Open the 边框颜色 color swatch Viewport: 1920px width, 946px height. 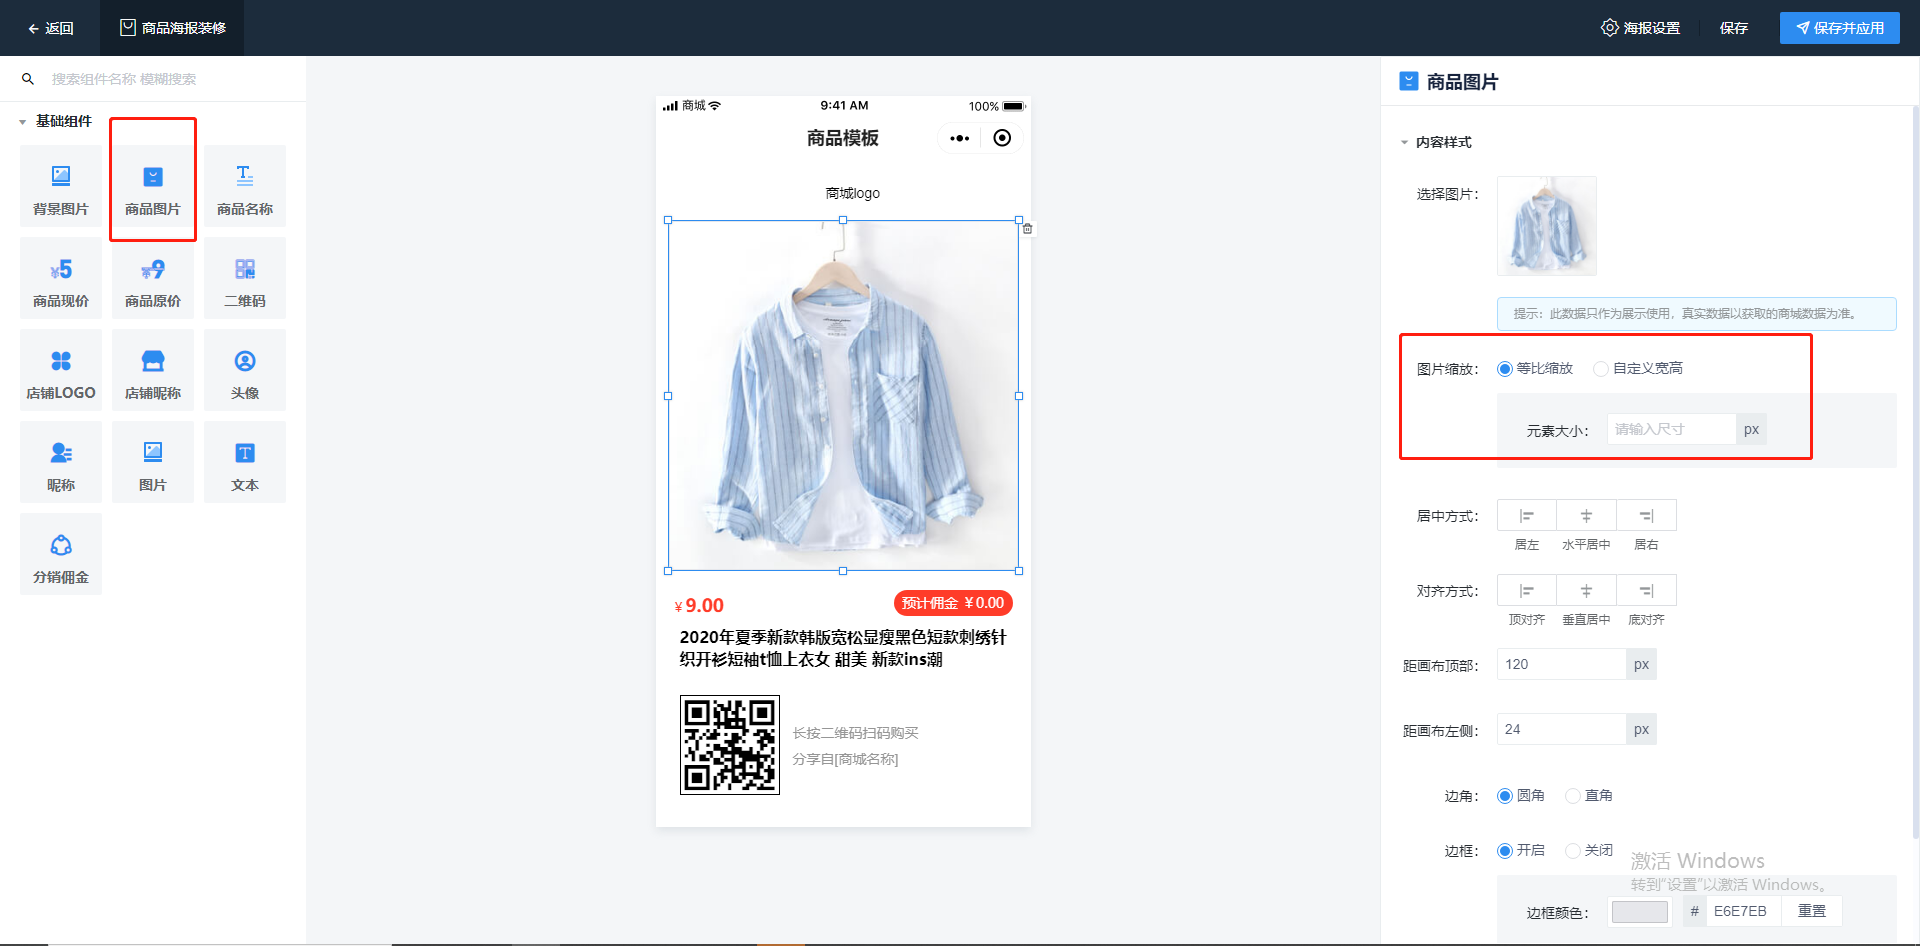1640,912
